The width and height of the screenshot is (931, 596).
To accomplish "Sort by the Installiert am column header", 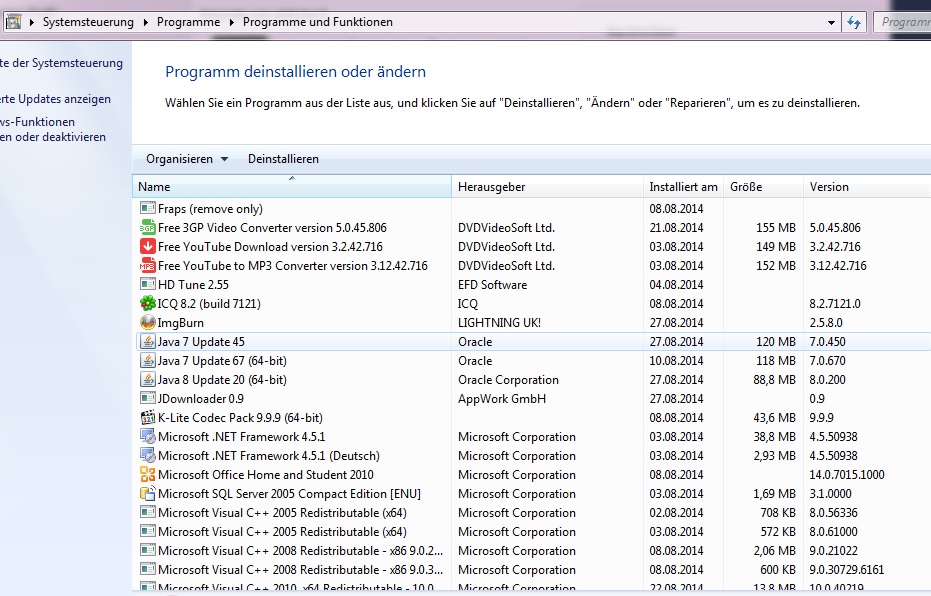I will click(683, 186).
